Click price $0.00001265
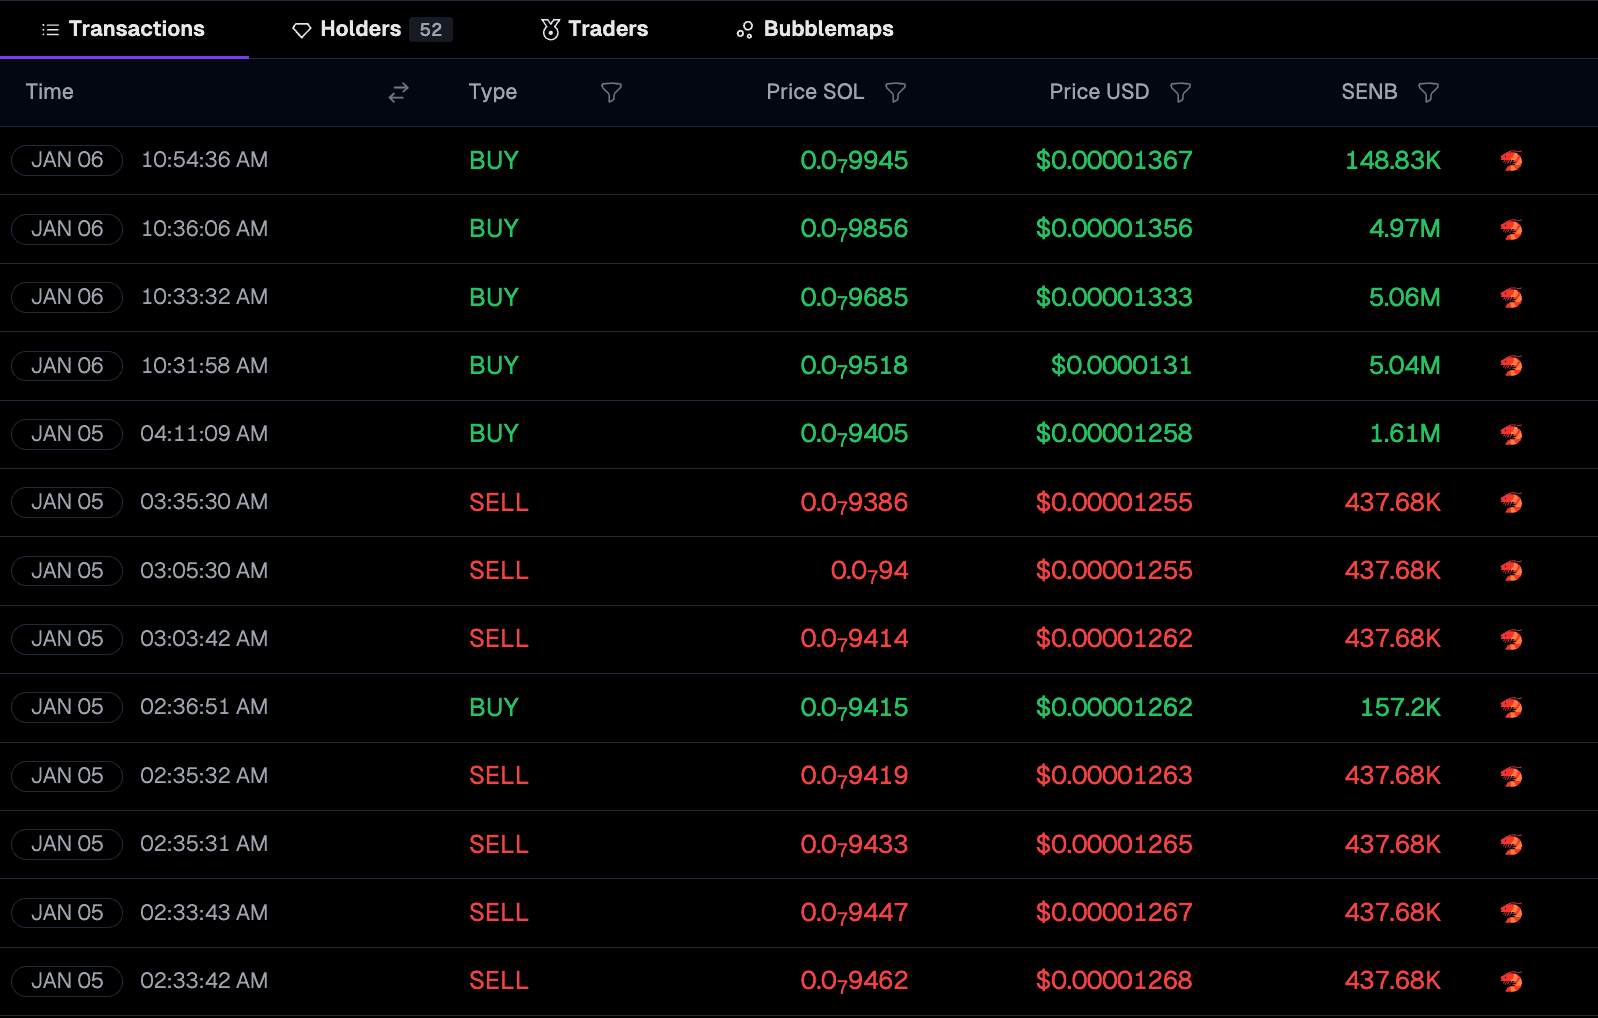1598x1018 pixels. tap(1114, 845)
